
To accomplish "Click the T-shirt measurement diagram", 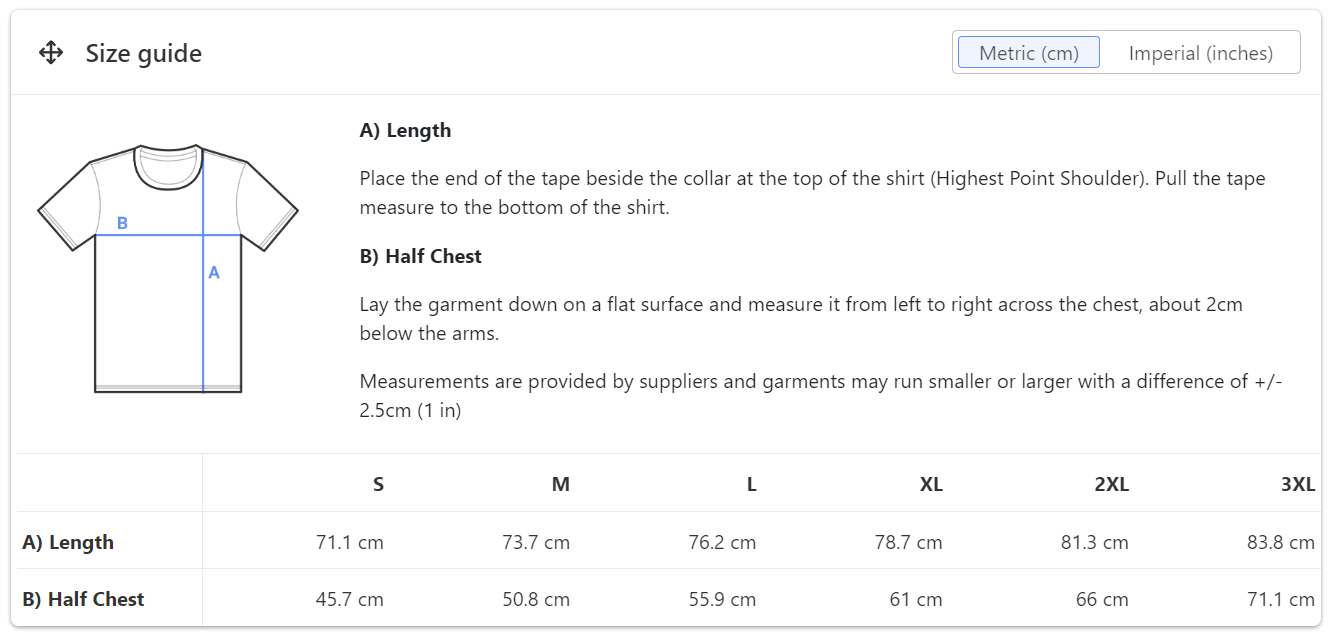I will (x=168, y=268).
